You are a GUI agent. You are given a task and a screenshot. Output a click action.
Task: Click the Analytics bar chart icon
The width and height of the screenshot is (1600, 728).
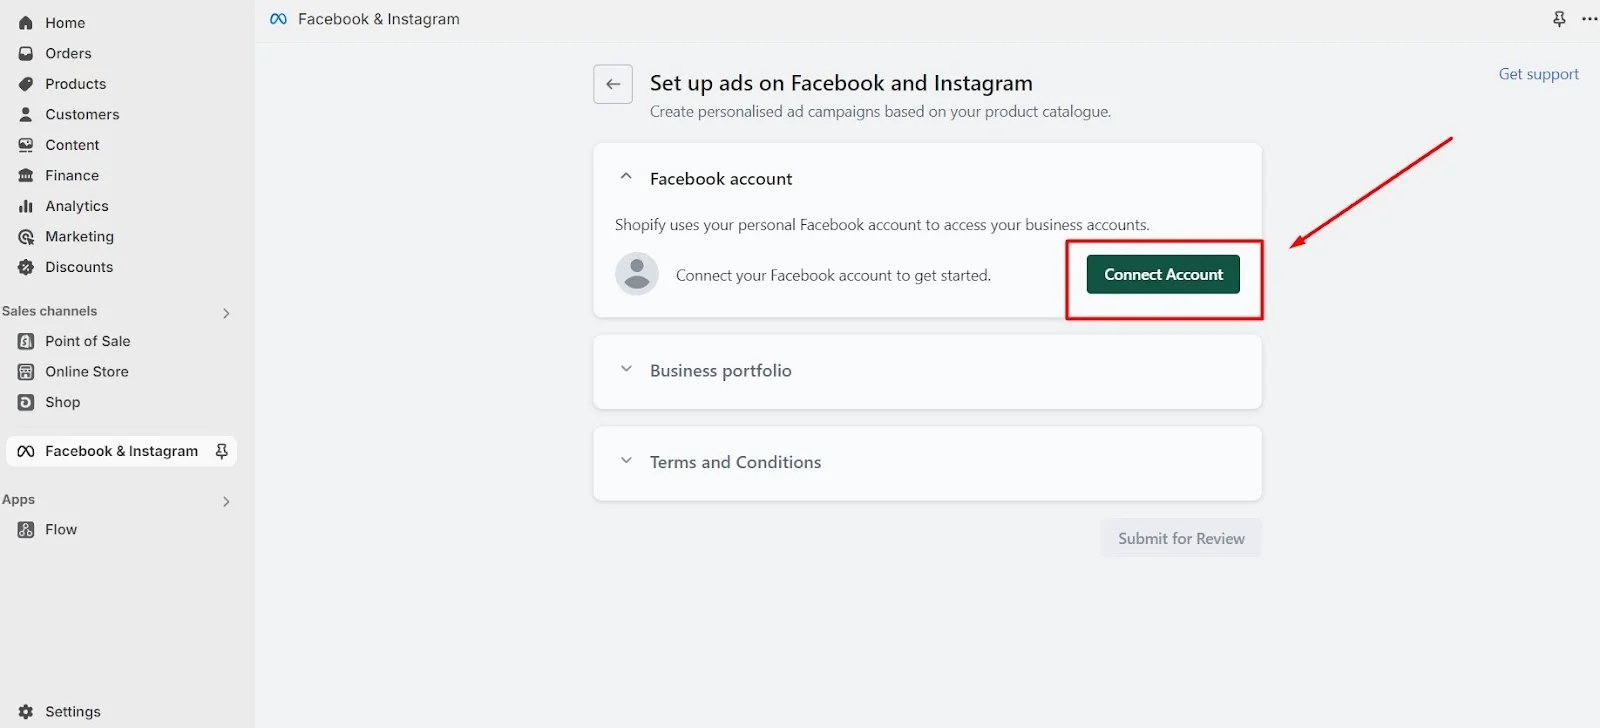(x=26, y=206)
